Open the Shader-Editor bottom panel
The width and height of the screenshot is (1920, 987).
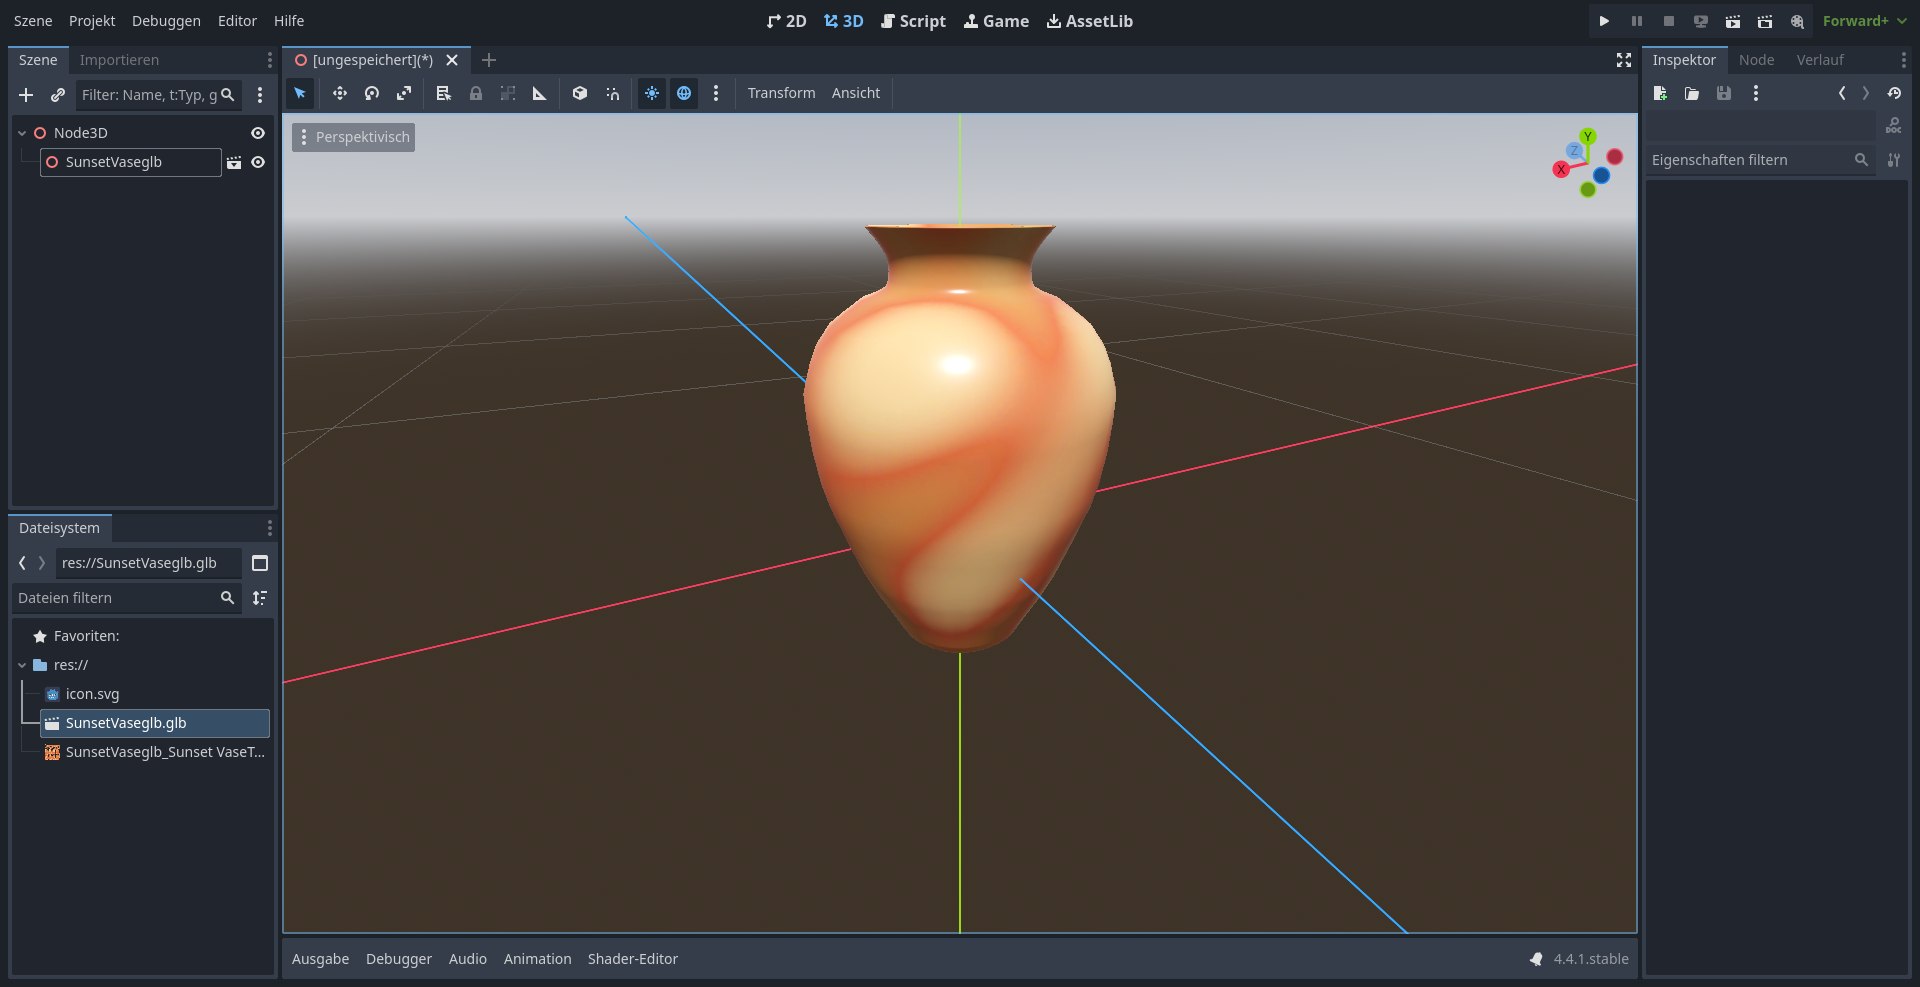click(x=633, y=959)
